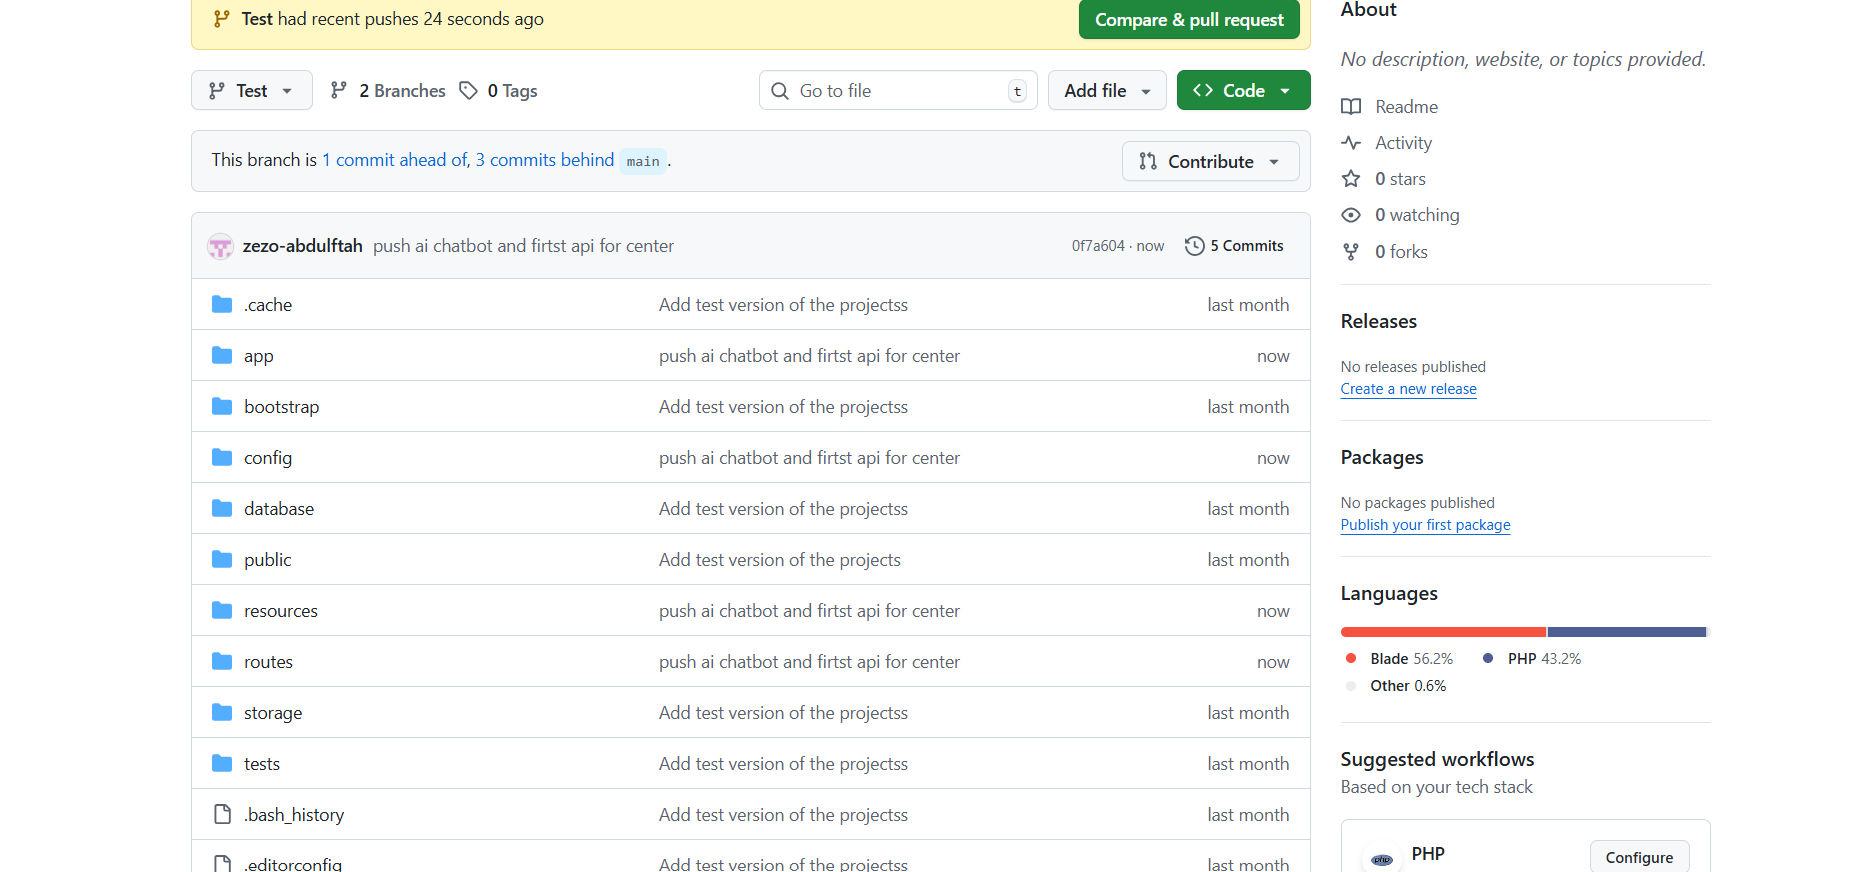Click the red Blade segment of language bar
The image size is (1871, 872).
pos(1442,632)
